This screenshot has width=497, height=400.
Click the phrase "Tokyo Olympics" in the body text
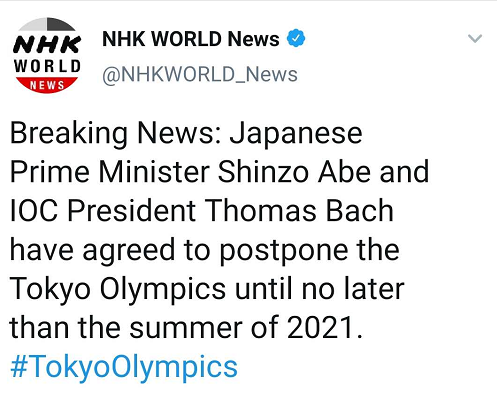(x=118, y=289)
